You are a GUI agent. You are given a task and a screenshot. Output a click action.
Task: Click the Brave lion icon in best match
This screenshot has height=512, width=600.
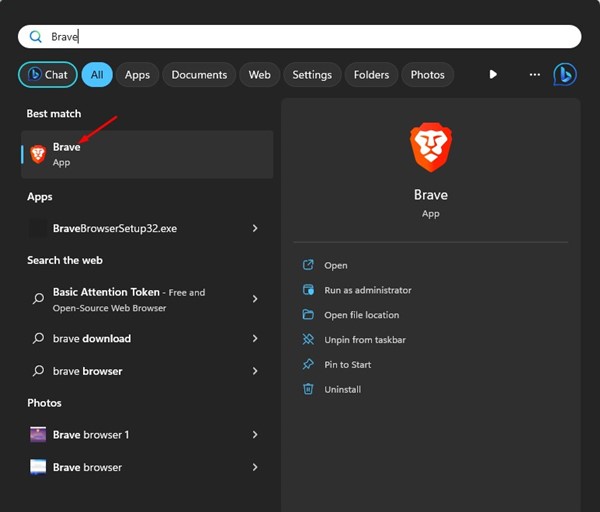[x=38, y=155]
